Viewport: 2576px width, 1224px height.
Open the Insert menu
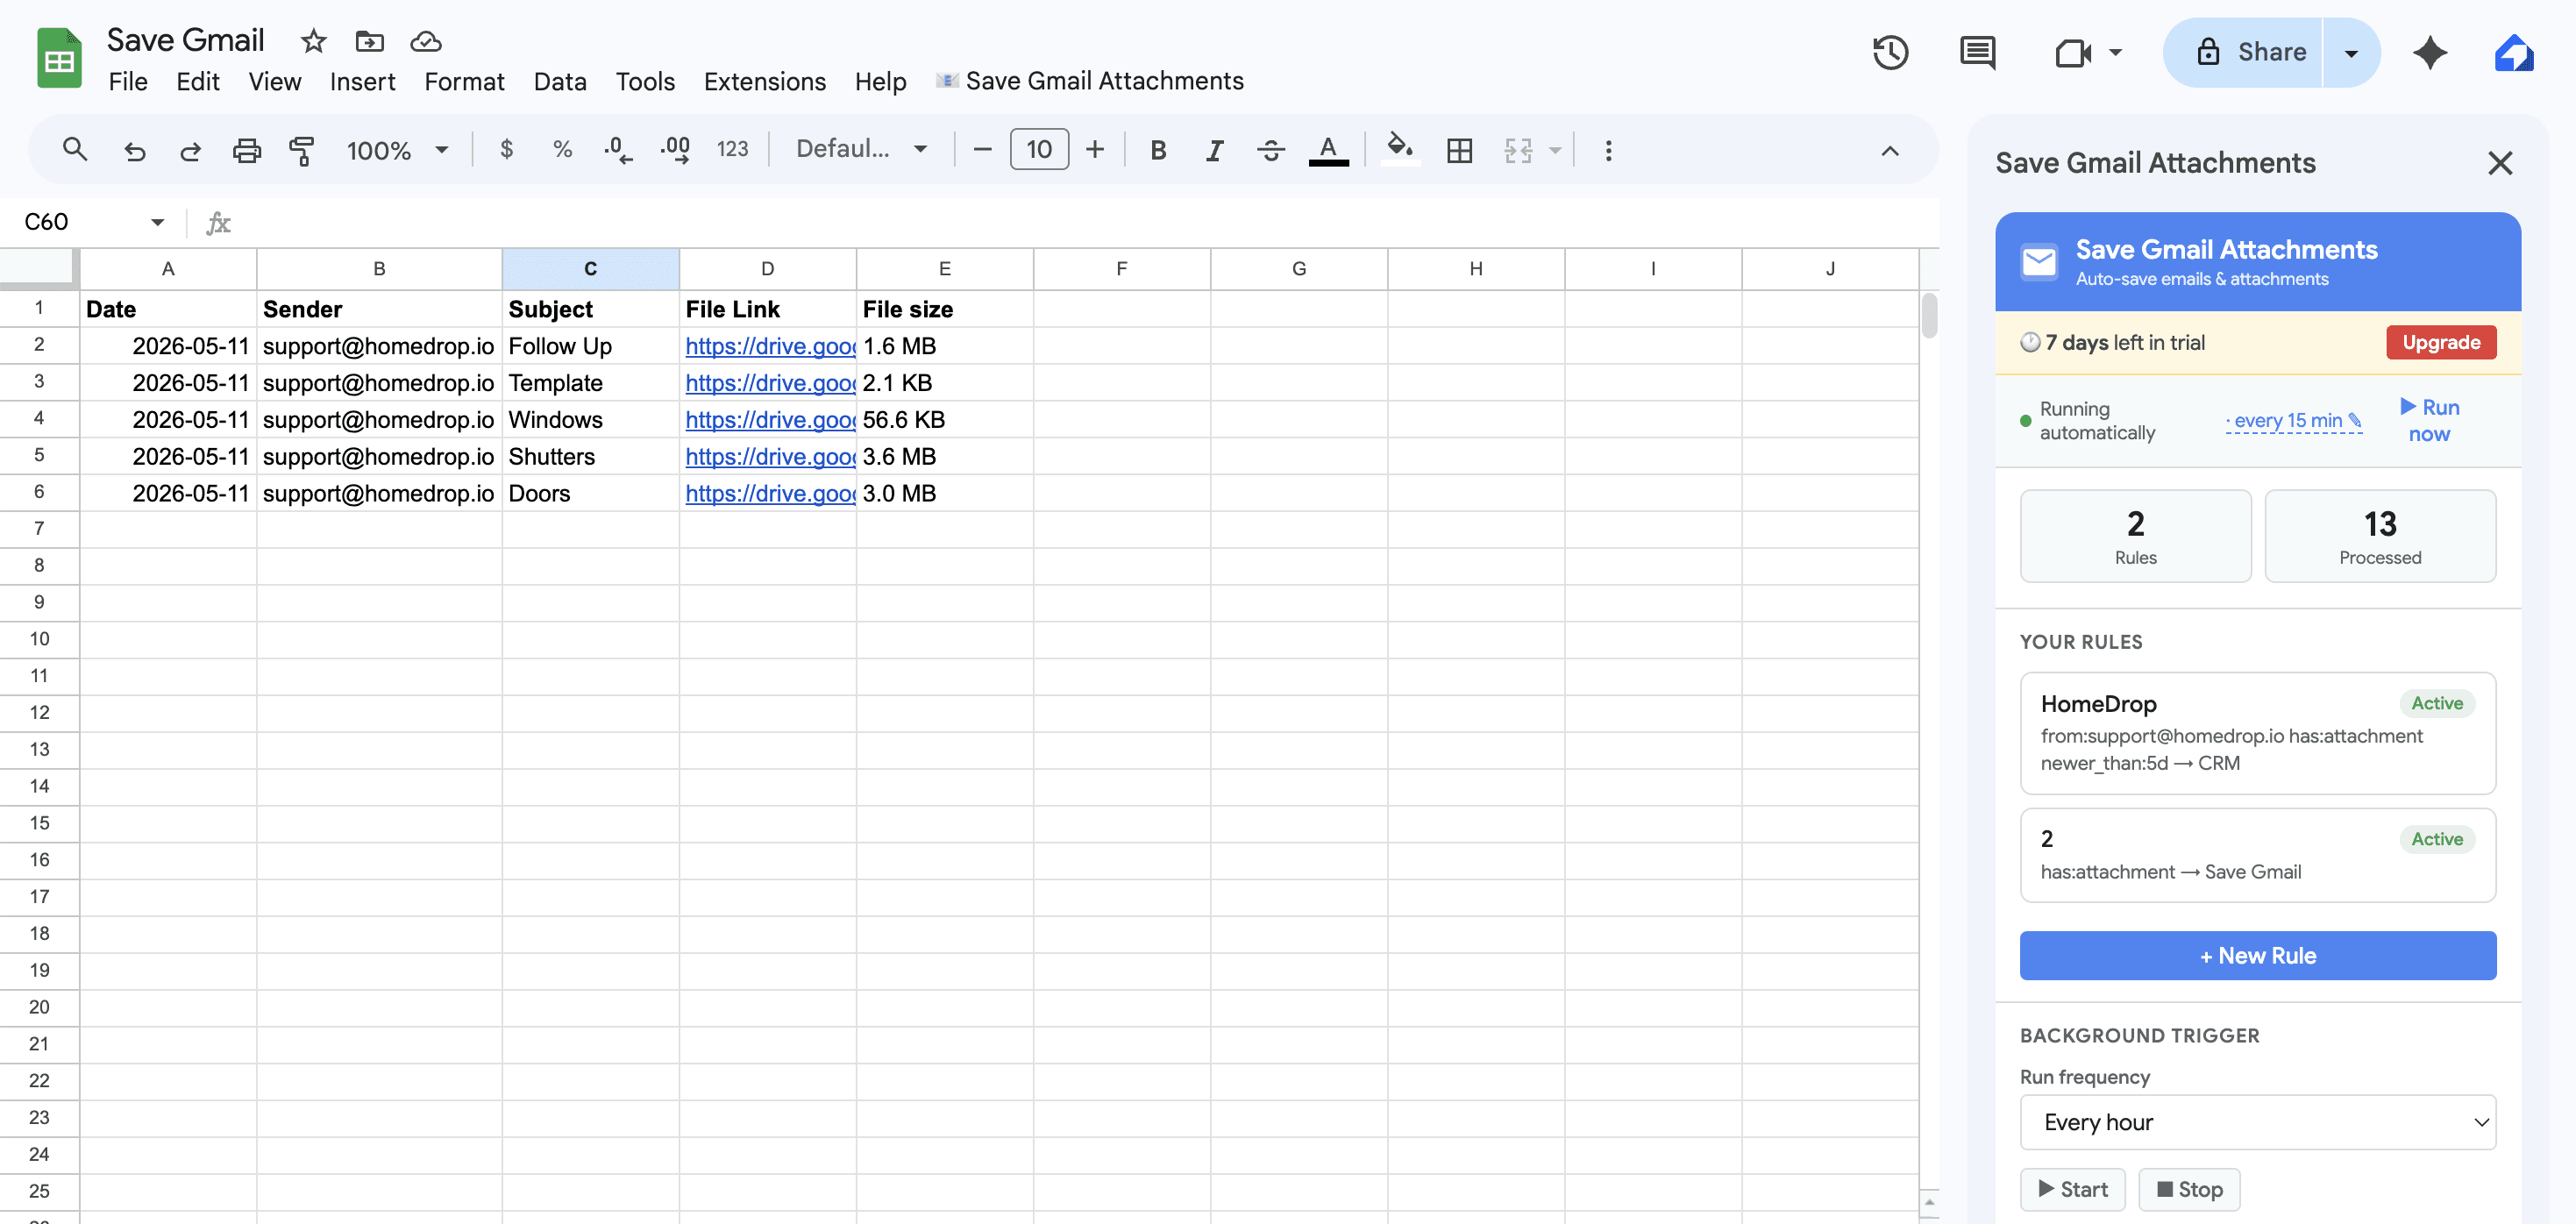pyautogui.click(x=362, y=82)
